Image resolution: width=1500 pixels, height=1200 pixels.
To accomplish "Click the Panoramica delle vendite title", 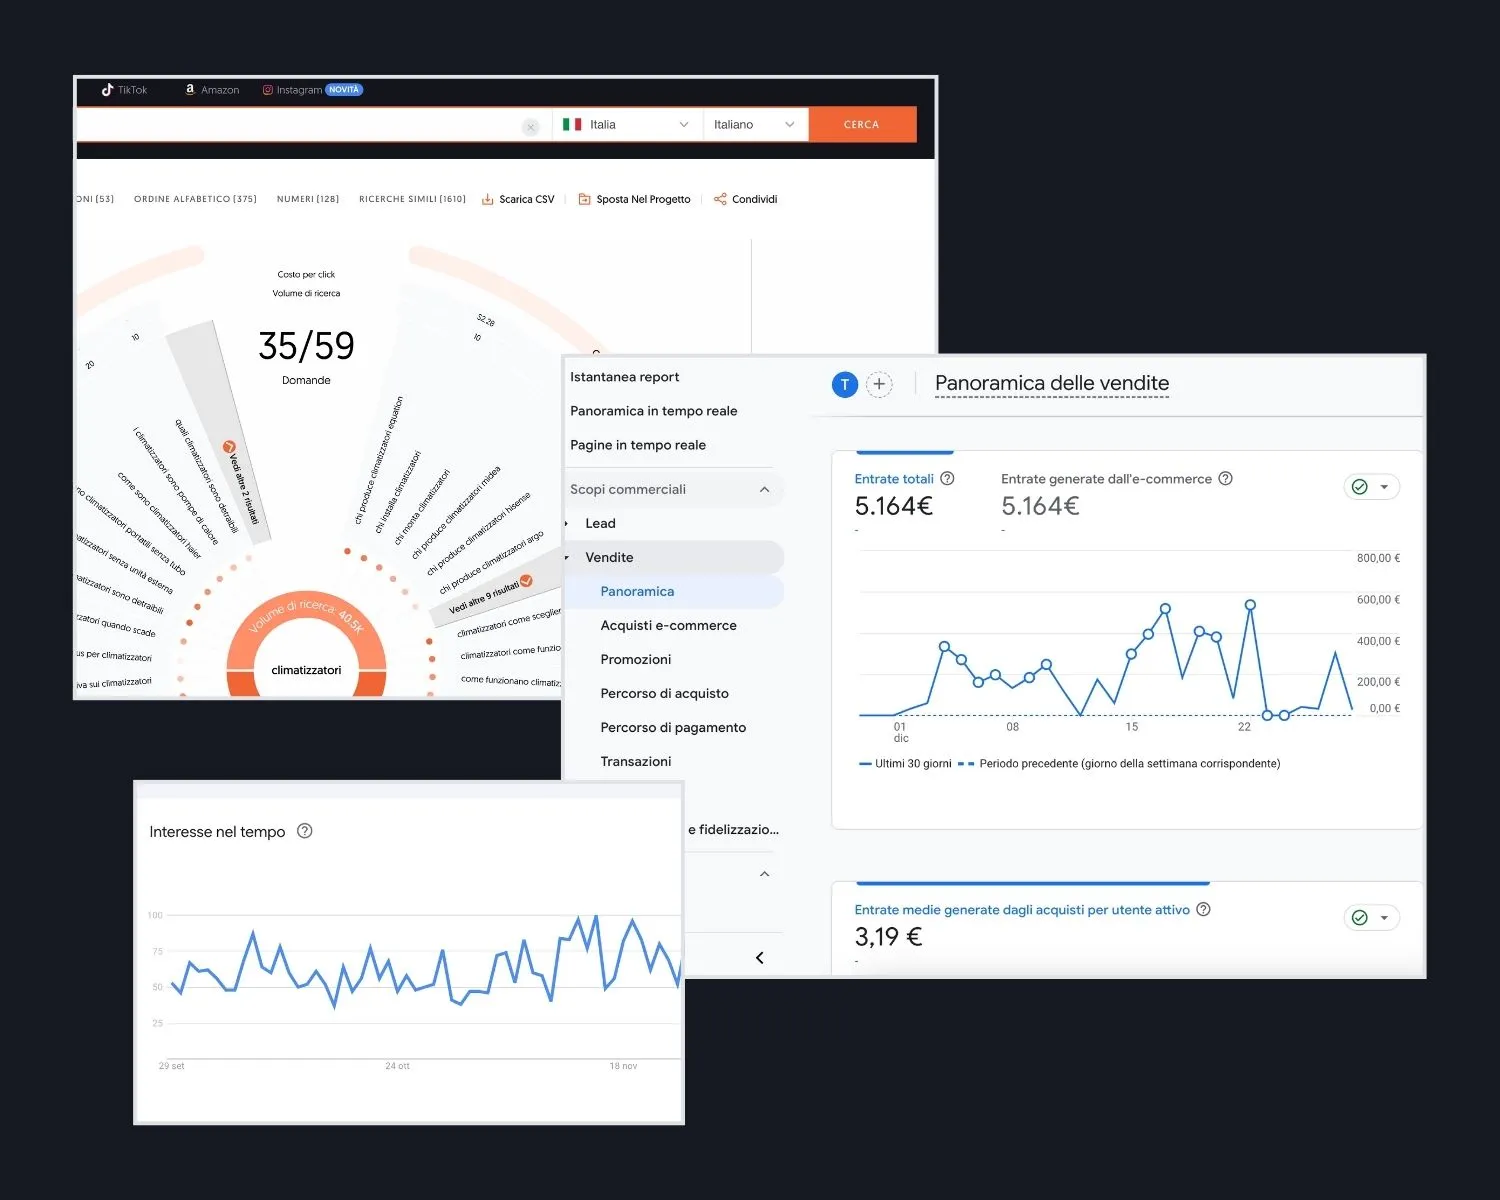I will (1052, 383).
